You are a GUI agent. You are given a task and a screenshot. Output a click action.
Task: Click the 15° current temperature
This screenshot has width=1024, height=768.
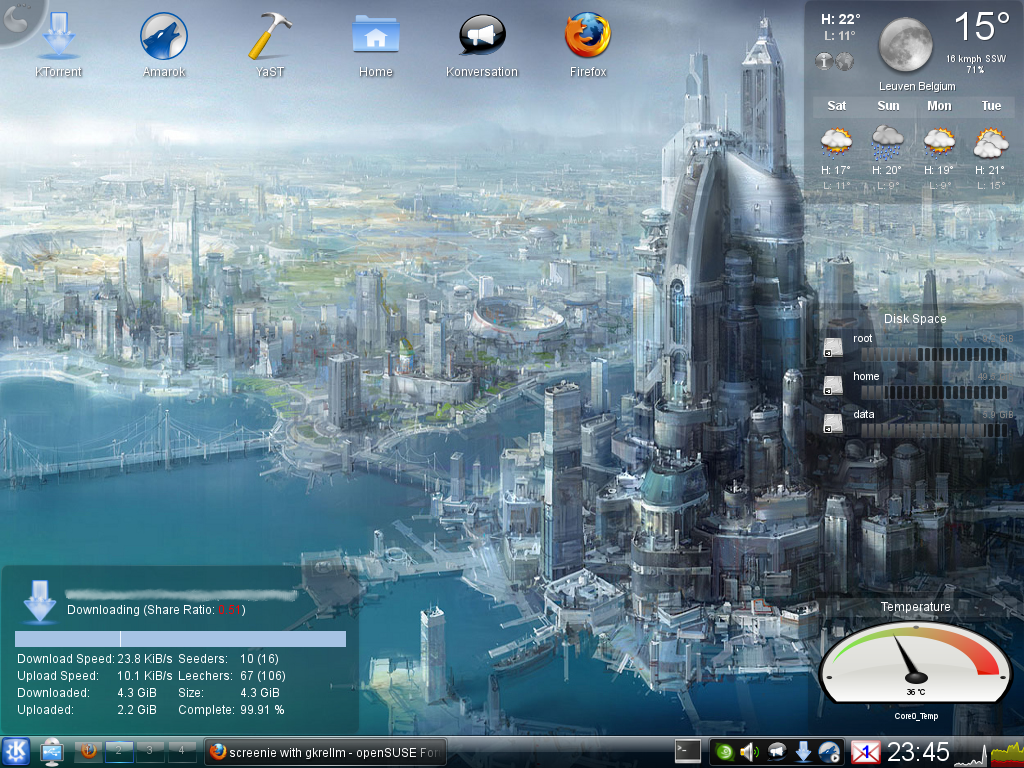982,27
